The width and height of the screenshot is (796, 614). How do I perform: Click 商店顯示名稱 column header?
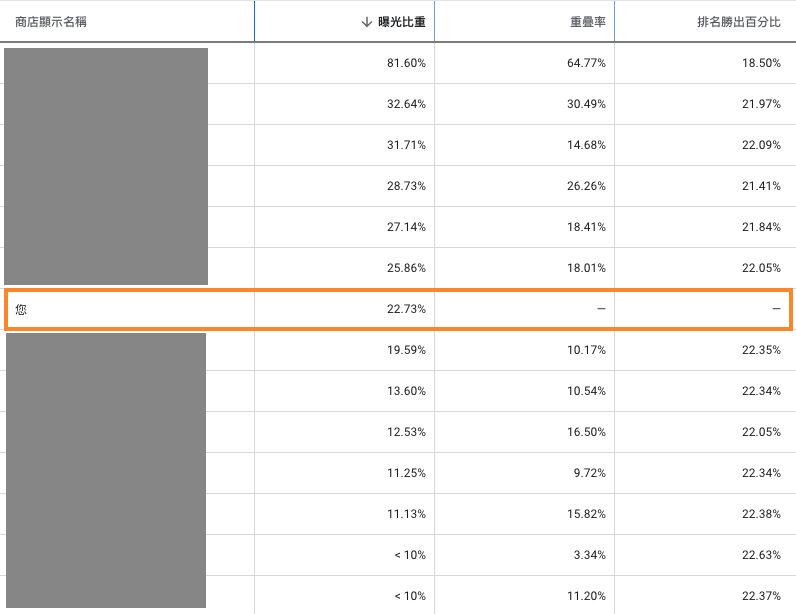pyautogui.click(x=51, y=22)
